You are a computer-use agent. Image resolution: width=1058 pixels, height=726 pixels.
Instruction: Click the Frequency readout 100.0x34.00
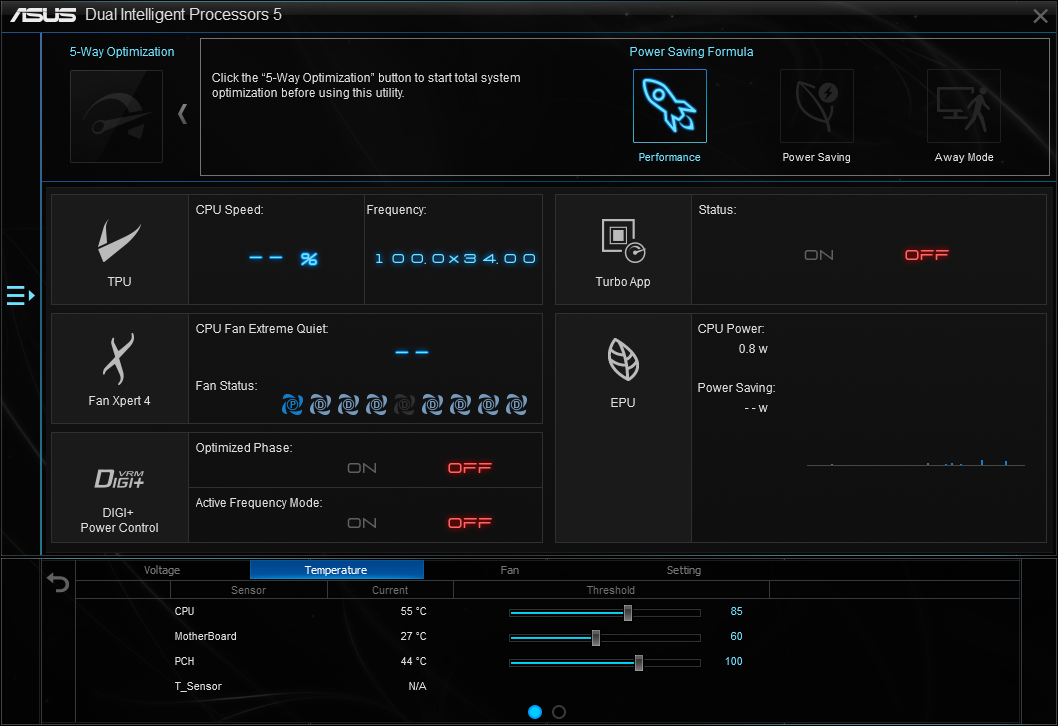tap(455, 258)
